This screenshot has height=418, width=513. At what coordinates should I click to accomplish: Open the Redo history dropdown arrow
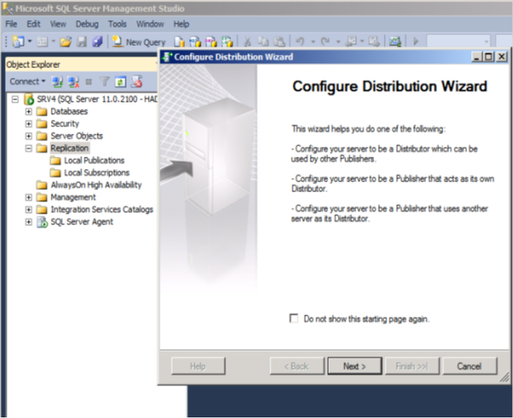[x=338, y=42]
